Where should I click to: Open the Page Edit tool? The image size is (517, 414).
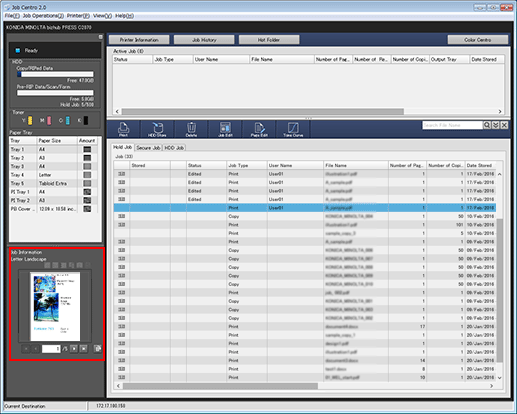tap(259, 129)
